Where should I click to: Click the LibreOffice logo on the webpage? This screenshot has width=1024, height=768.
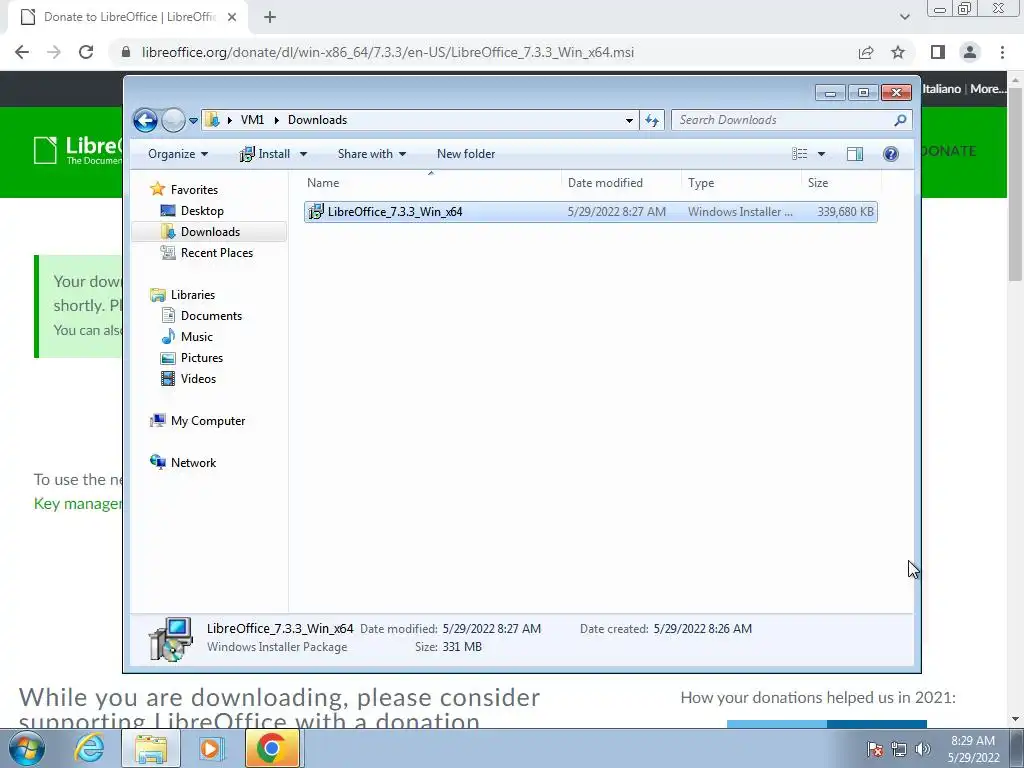78,151
